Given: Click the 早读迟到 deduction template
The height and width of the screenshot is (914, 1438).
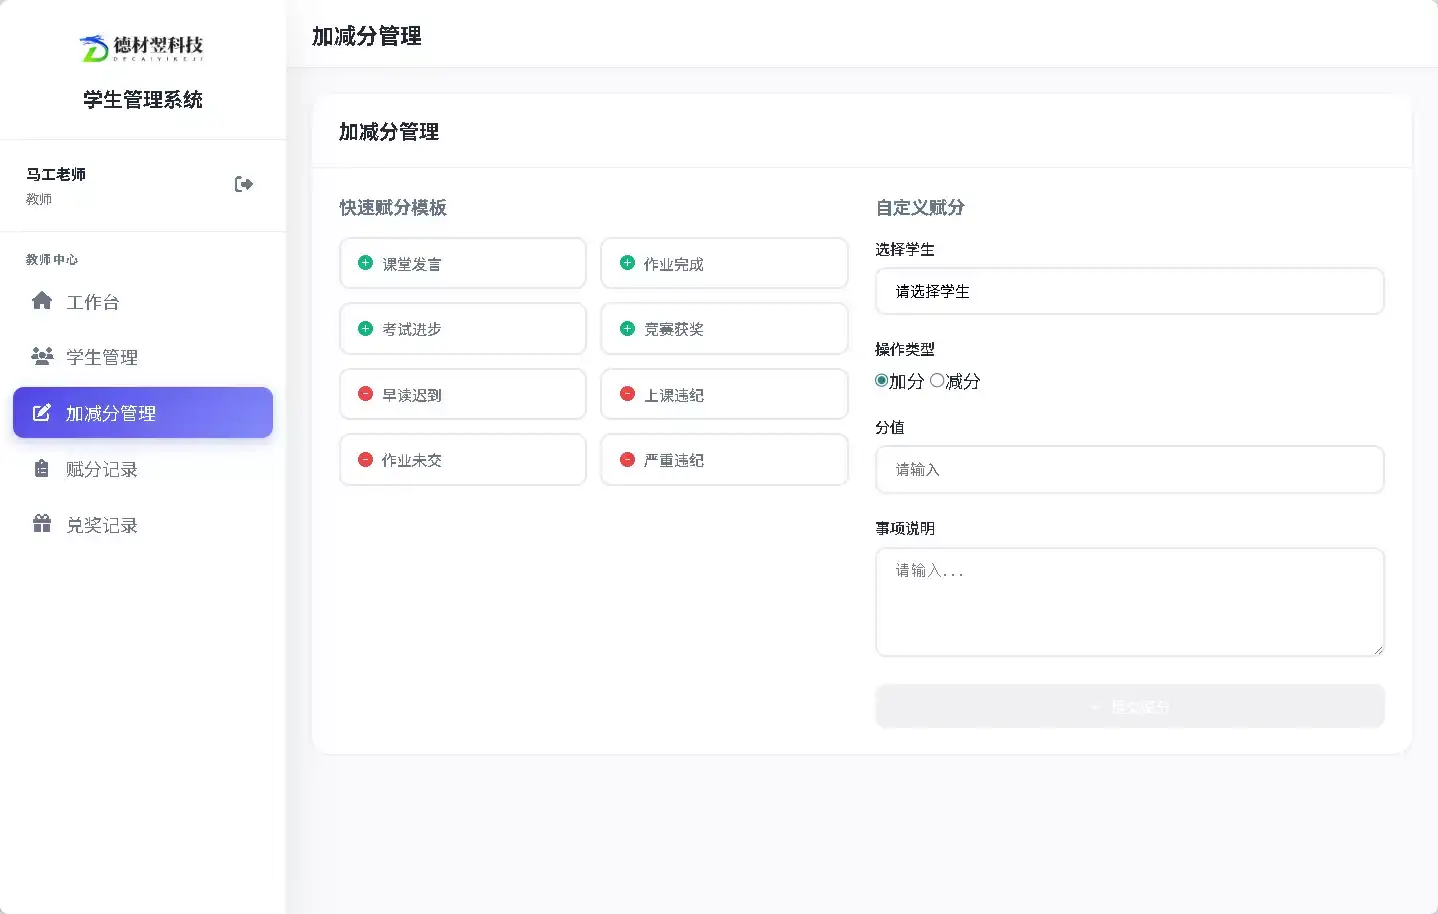Looking at the screenshot, I should tap(462, 393).
